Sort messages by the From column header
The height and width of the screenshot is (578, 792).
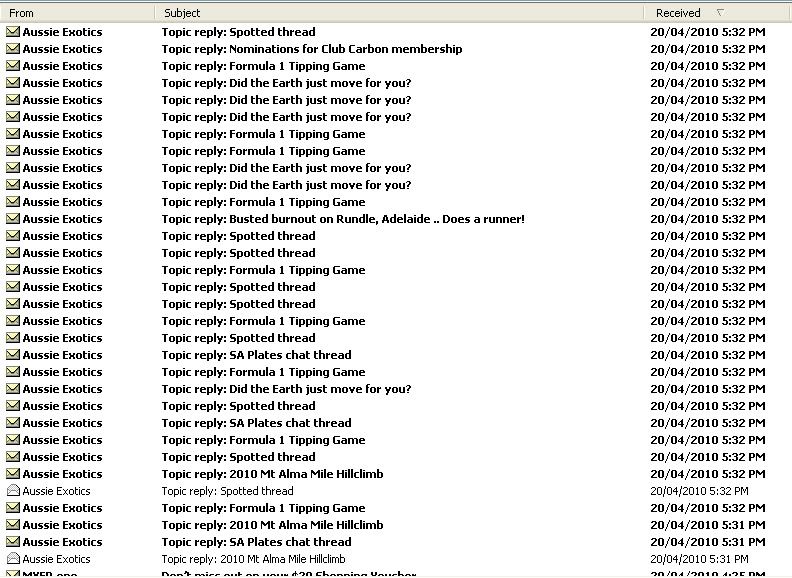click(x=21, y=13)
